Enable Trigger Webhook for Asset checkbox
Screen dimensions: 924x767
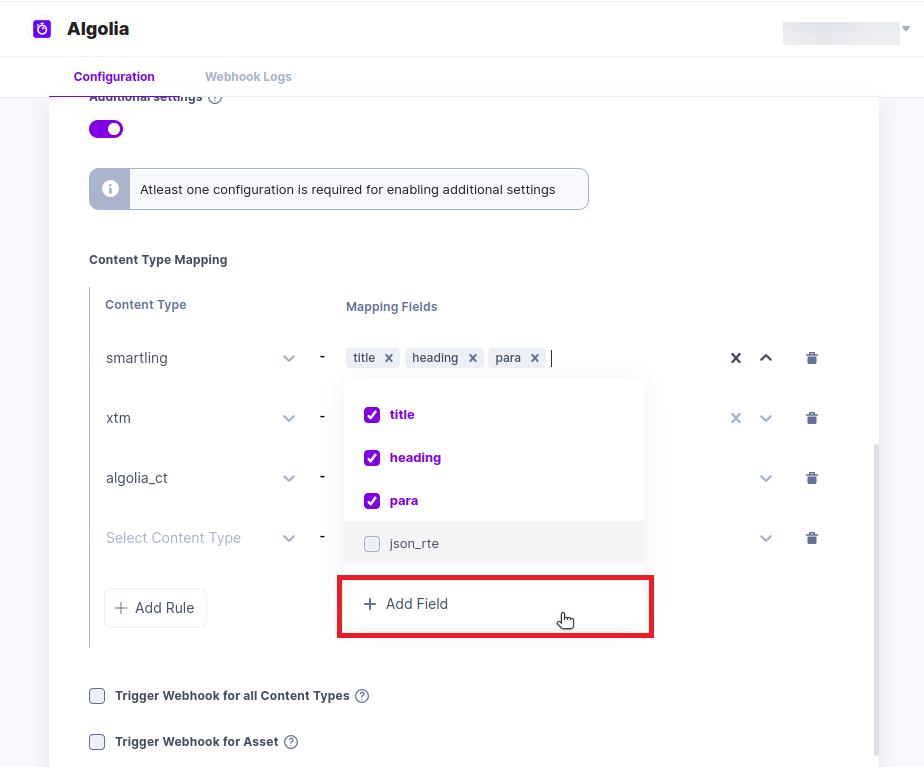coord(97,742)
